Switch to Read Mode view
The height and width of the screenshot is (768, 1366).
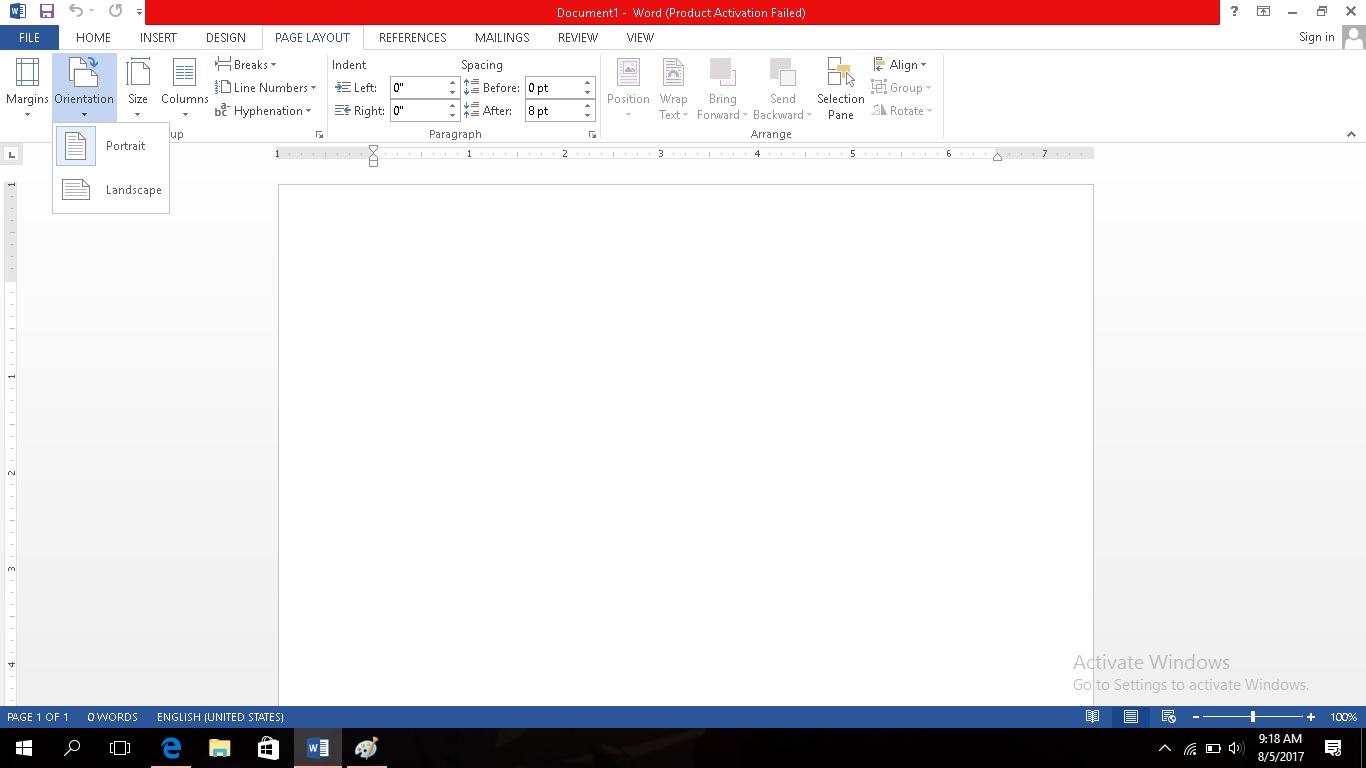click(x=1093, y=717)
